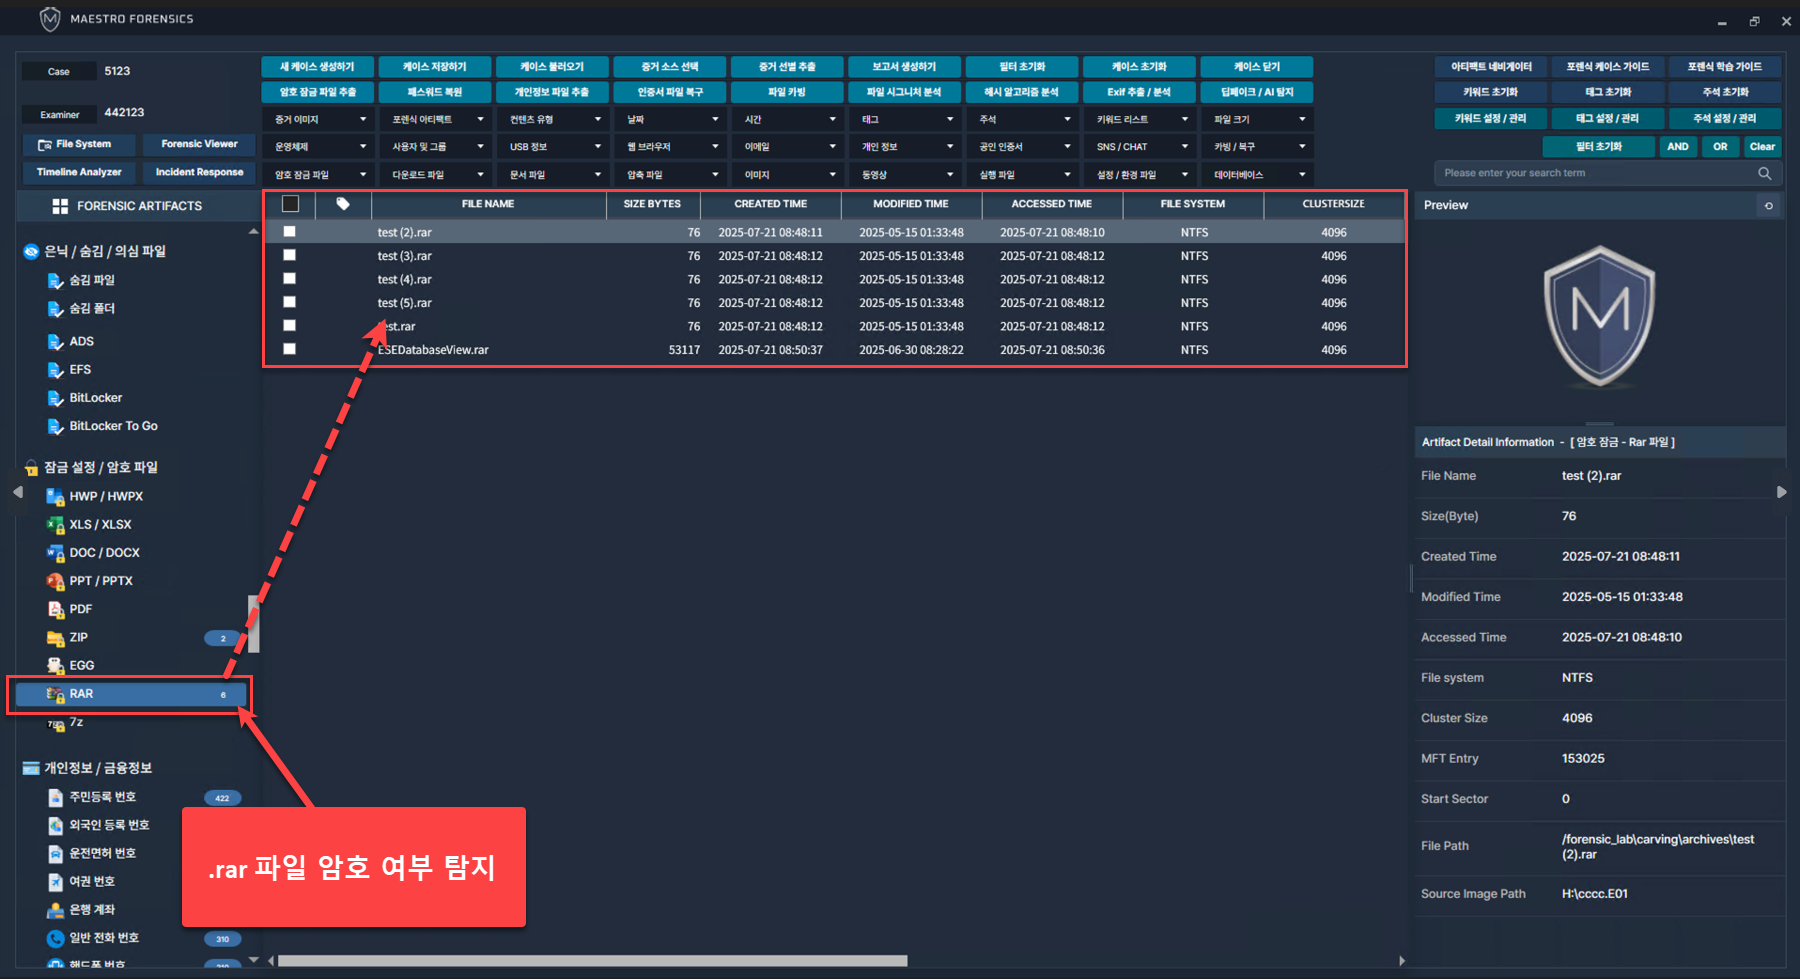Open the Forensic Viewer tab

point(199,144)
